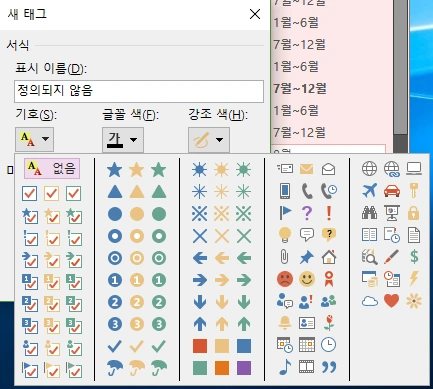Choose the green-bordered plain checkbox symbol
The width and height of the screenshot is (433, 389).
click(73, 193)
